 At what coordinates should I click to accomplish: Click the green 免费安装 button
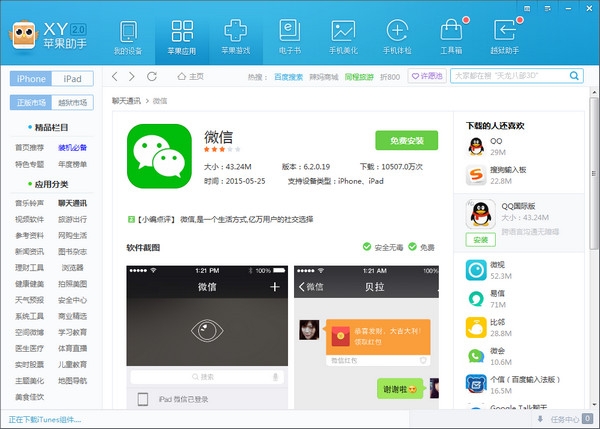[406, 140]
